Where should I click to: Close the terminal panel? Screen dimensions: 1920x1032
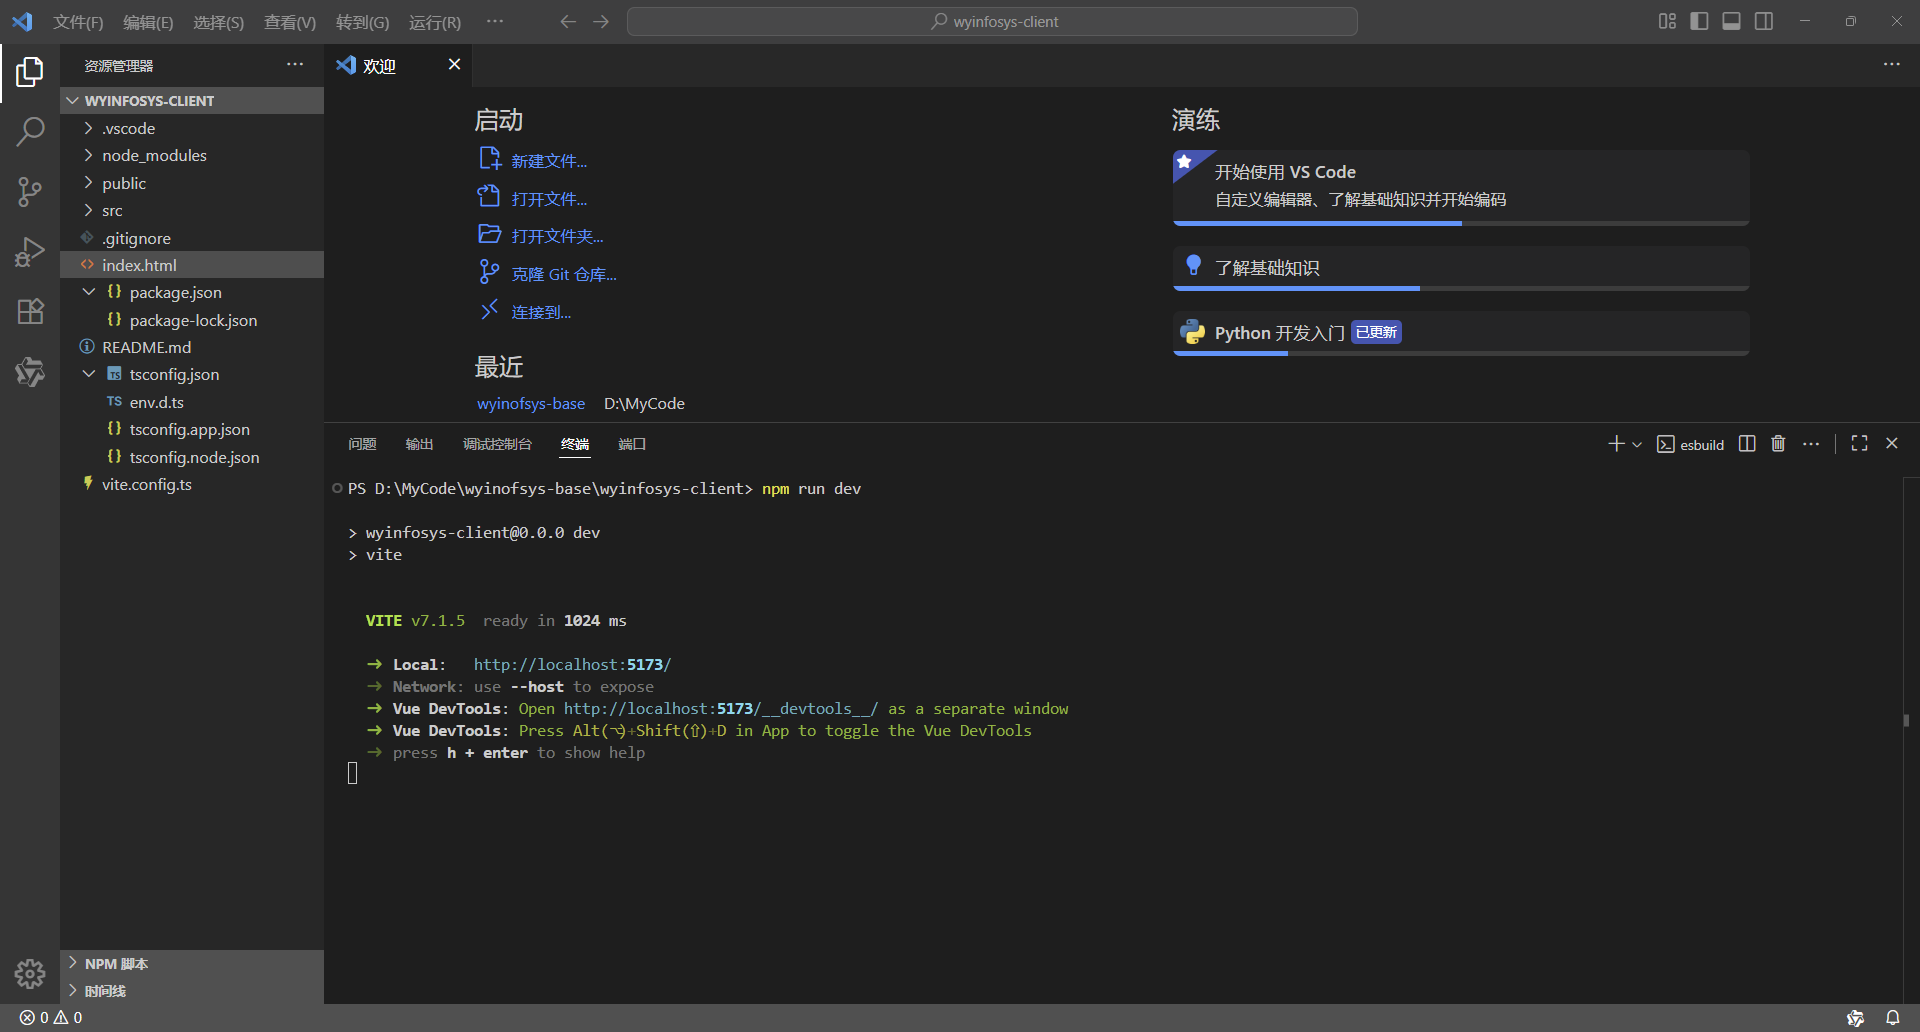(x=1892, y=443)
